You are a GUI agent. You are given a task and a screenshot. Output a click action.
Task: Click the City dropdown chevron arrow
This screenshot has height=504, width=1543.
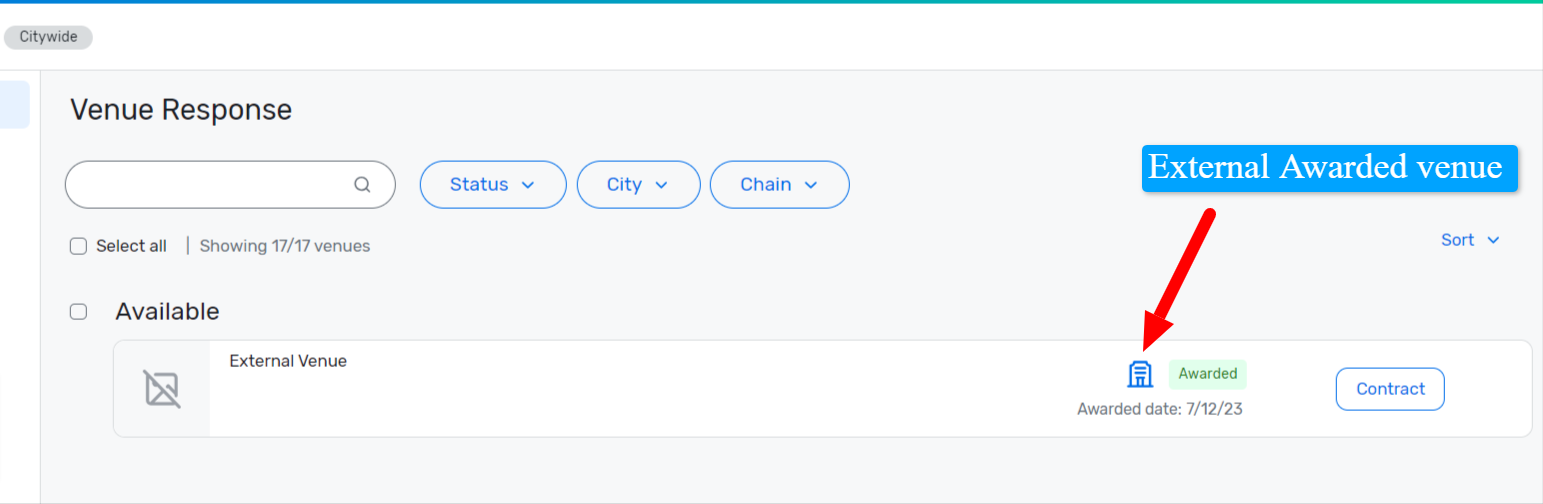click(661, 185)
